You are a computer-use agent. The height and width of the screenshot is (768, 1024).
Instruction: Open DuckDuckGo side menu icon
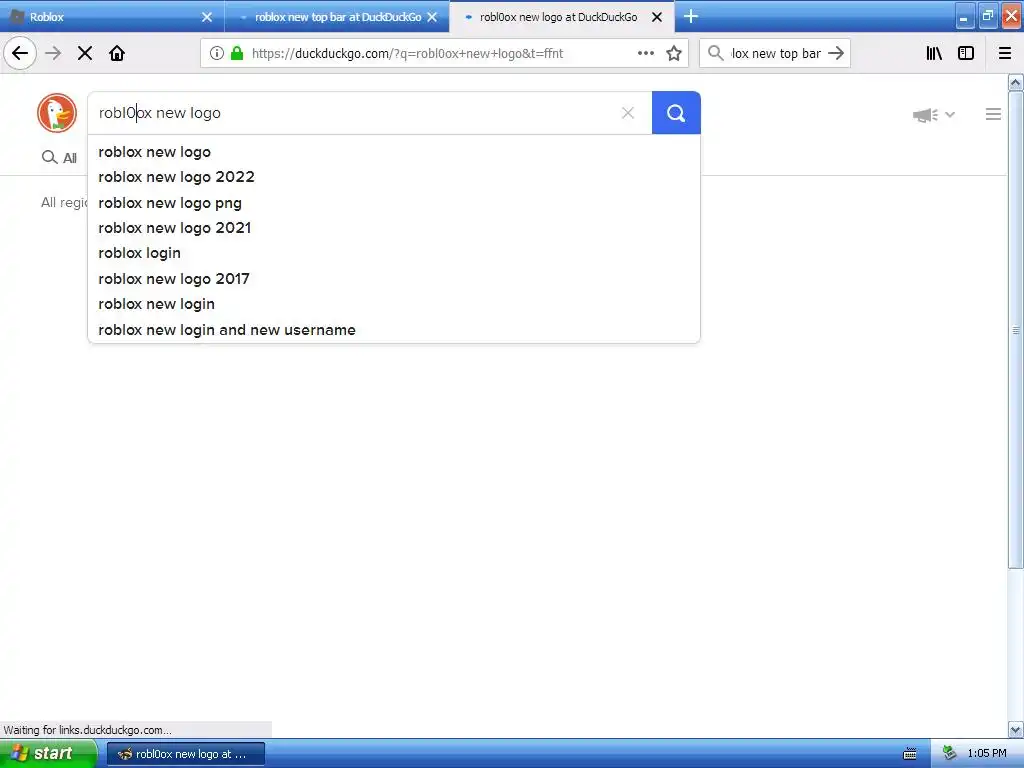coord(993,114)
